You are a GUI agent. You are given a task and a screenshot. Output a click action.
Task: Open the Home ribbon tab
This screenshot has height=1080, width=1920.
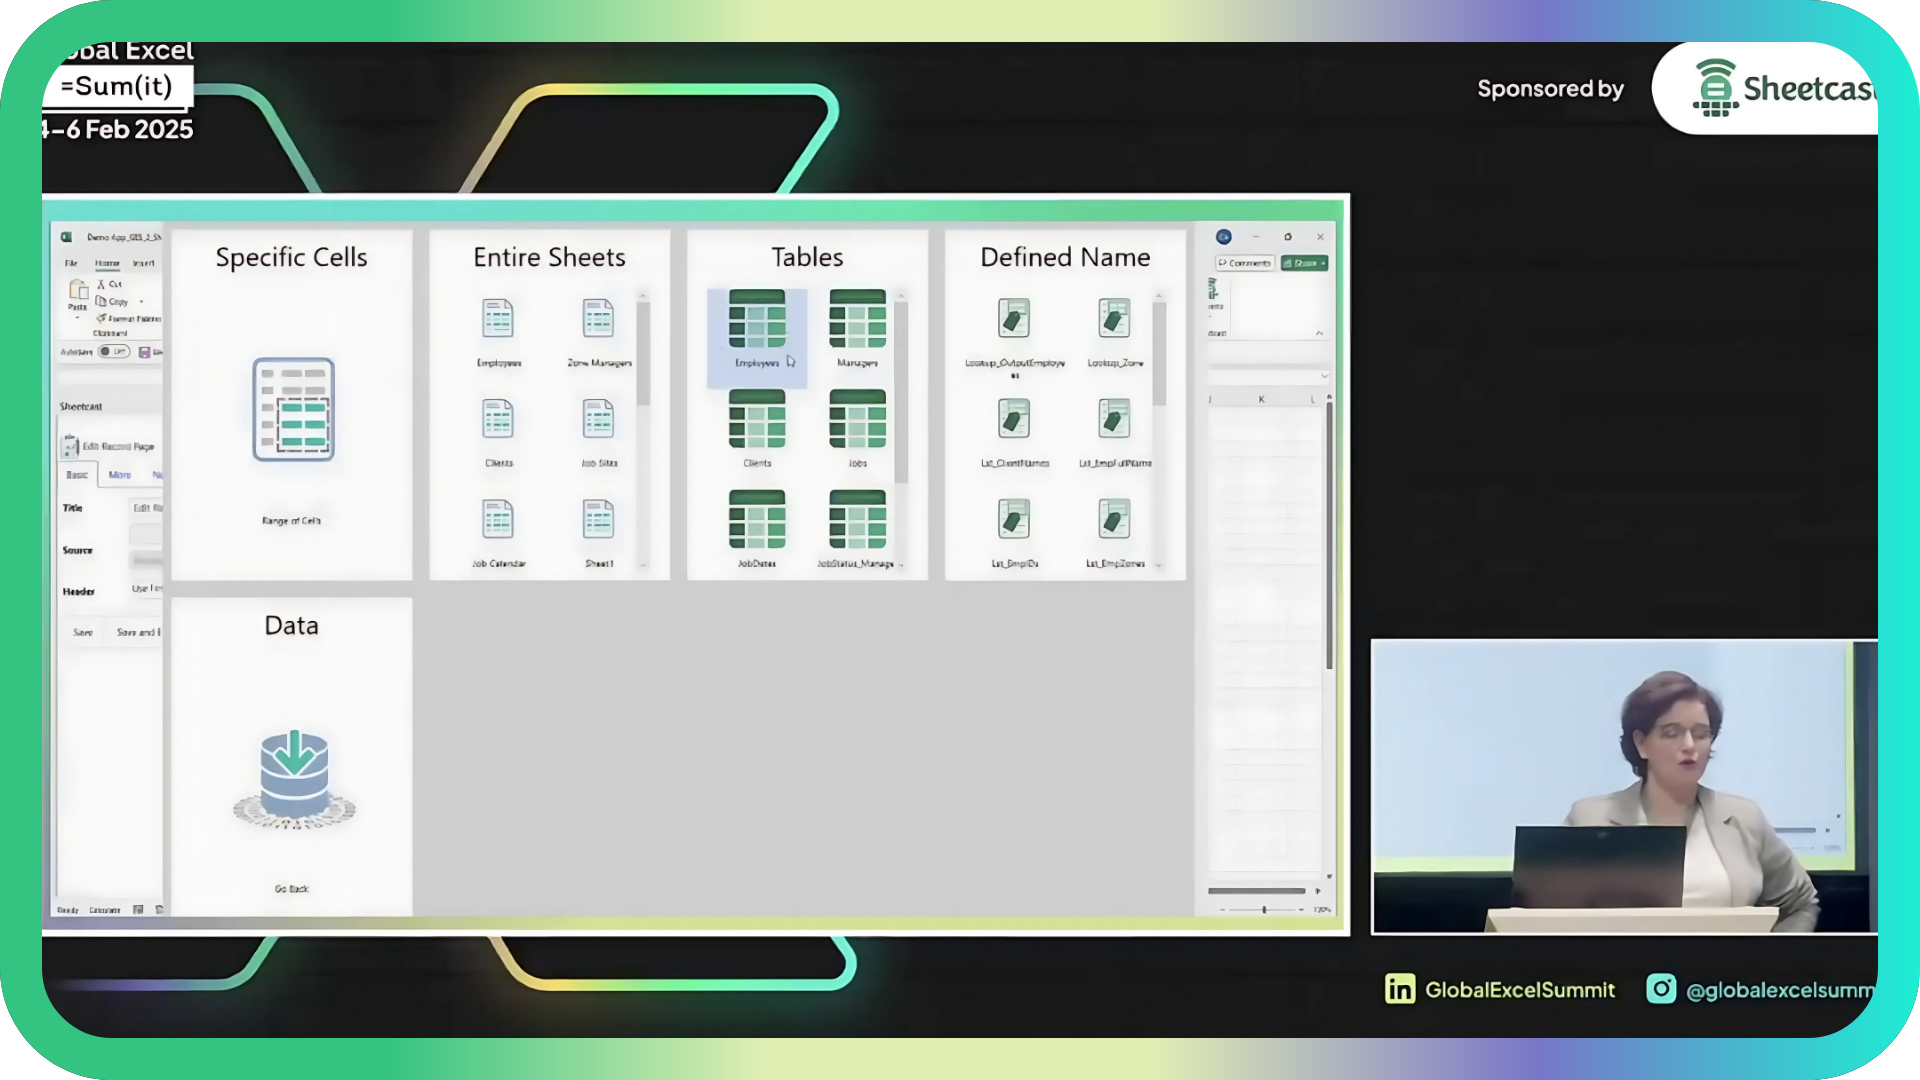(x=107, y=264)
